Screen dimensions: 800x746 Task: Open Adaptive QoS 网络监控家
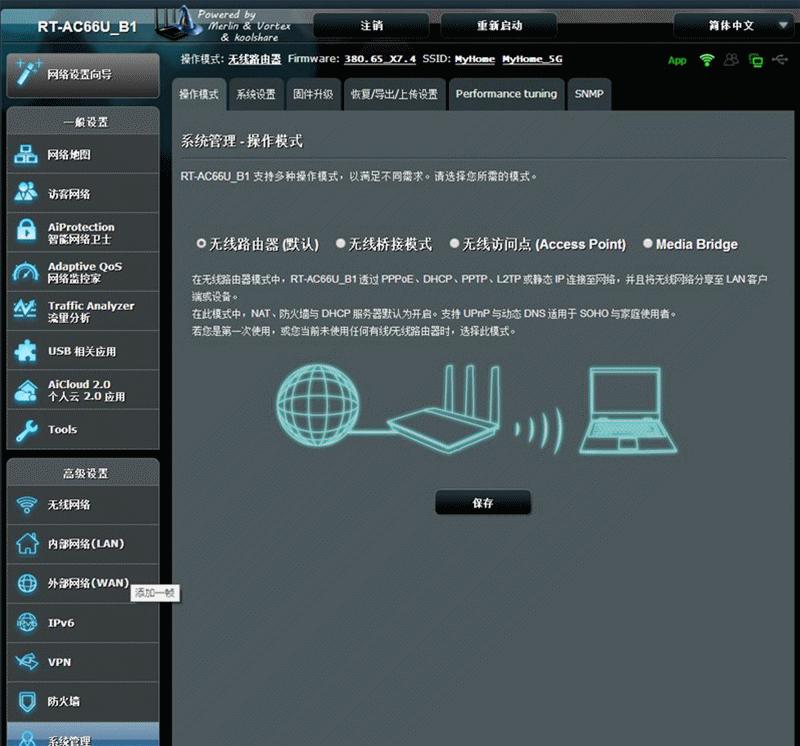point(70,272)
